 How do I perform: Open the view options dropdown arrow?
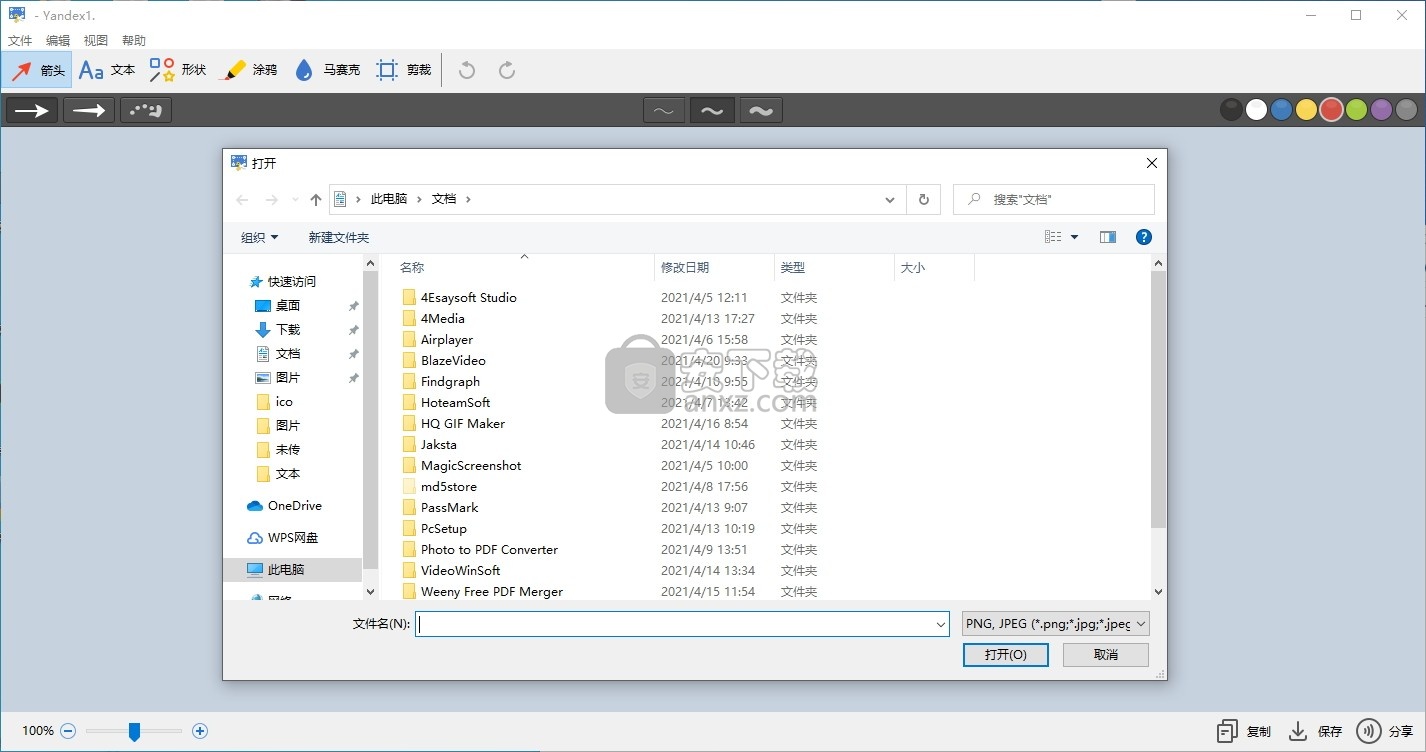click(x=1075, y=237)
